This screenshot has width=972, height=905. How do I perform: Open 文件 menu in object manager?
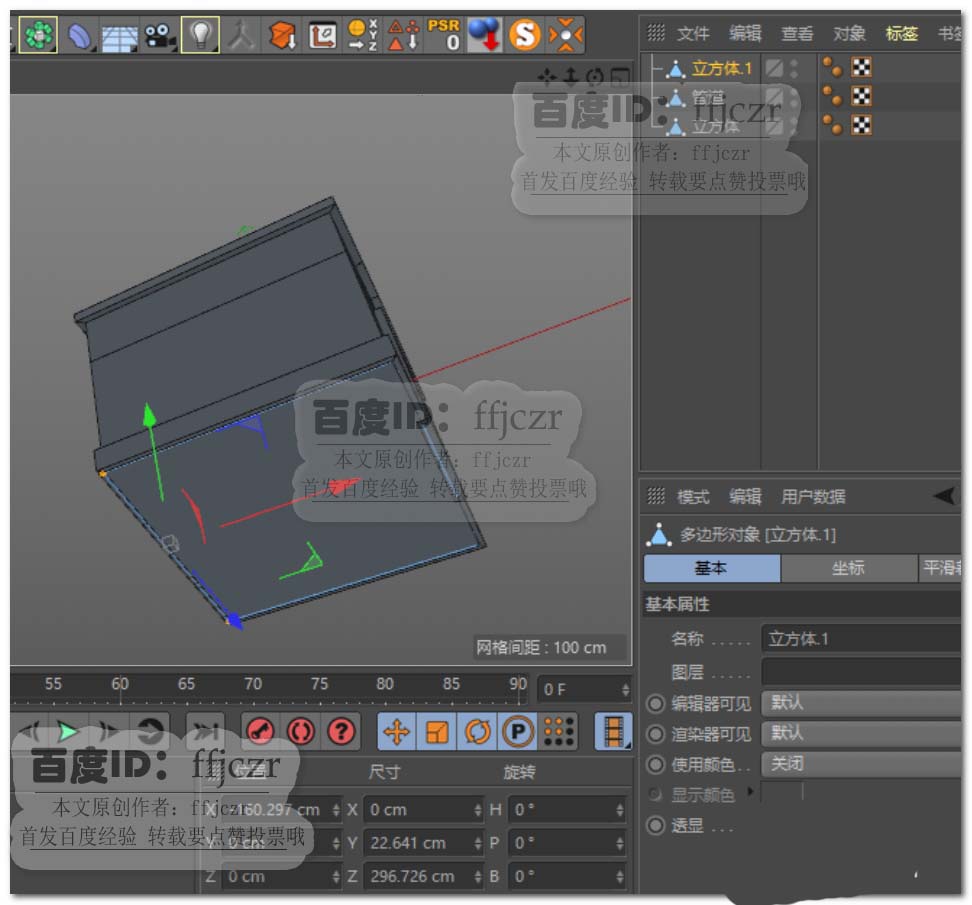pyautogui.click(x=692, y=33)
